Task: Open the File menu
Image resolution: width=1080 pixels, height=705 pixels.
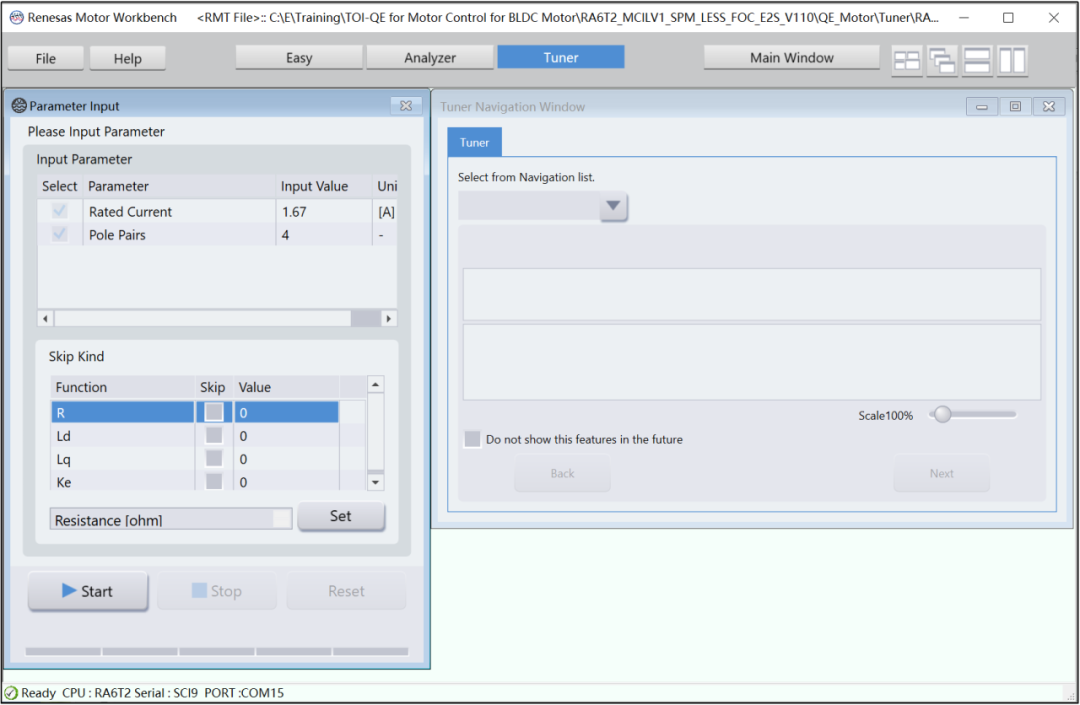Action: tap(45, 59)
